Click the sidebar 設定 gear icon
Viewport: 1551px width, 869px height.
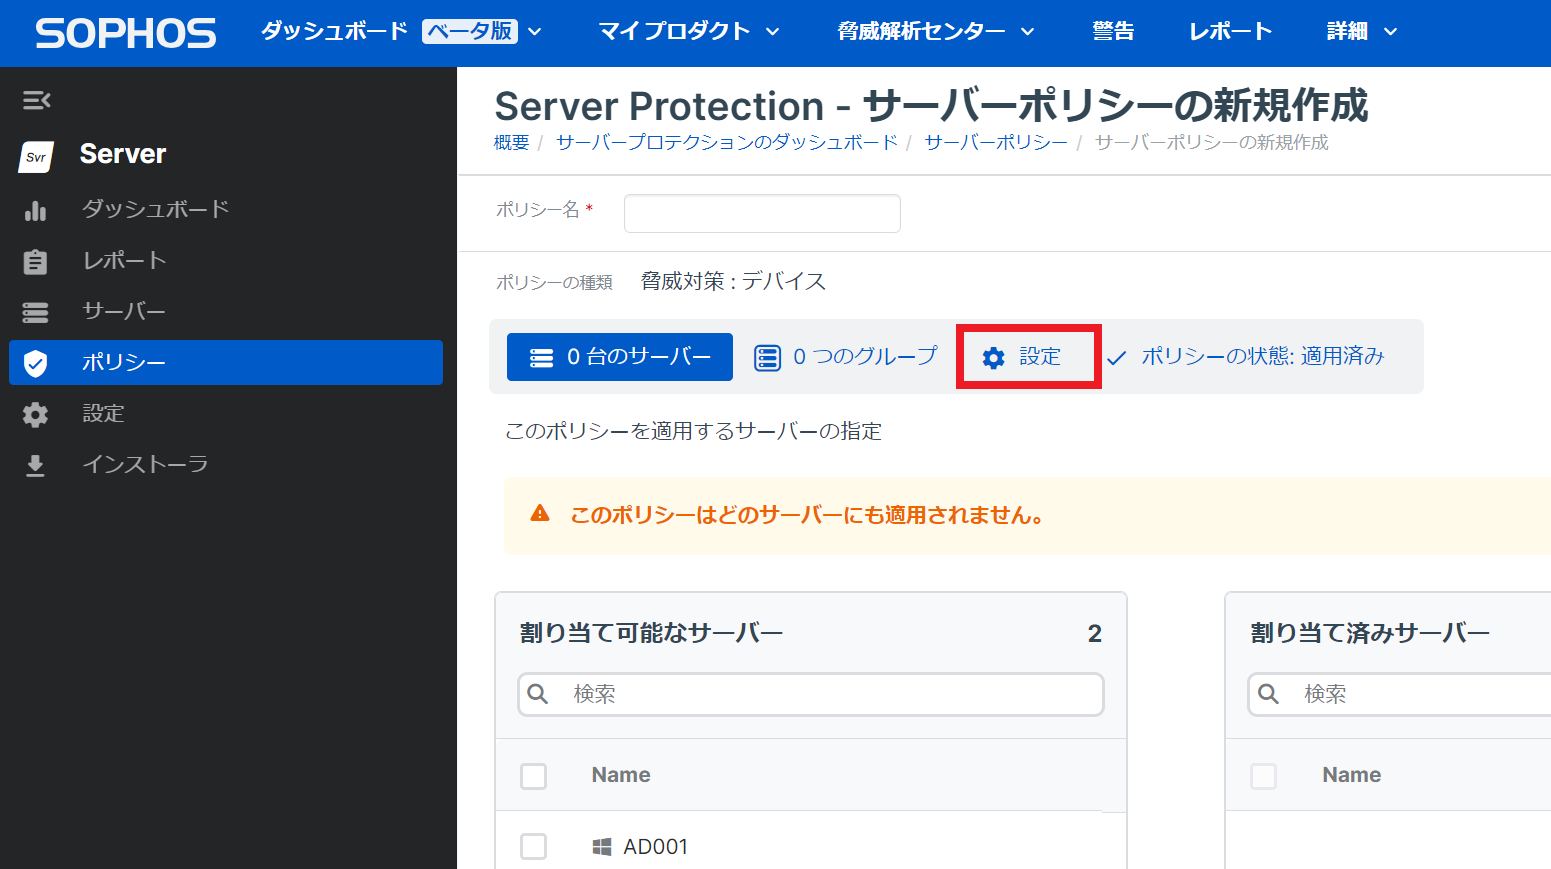tap(35, 414)
